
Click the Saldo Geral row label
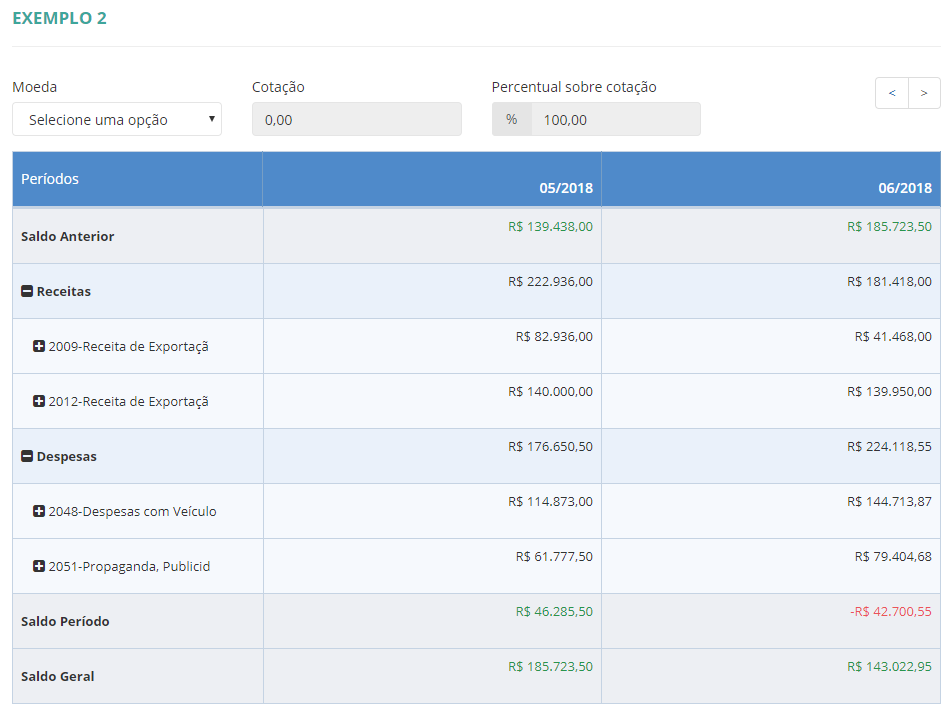click(58, 677)
